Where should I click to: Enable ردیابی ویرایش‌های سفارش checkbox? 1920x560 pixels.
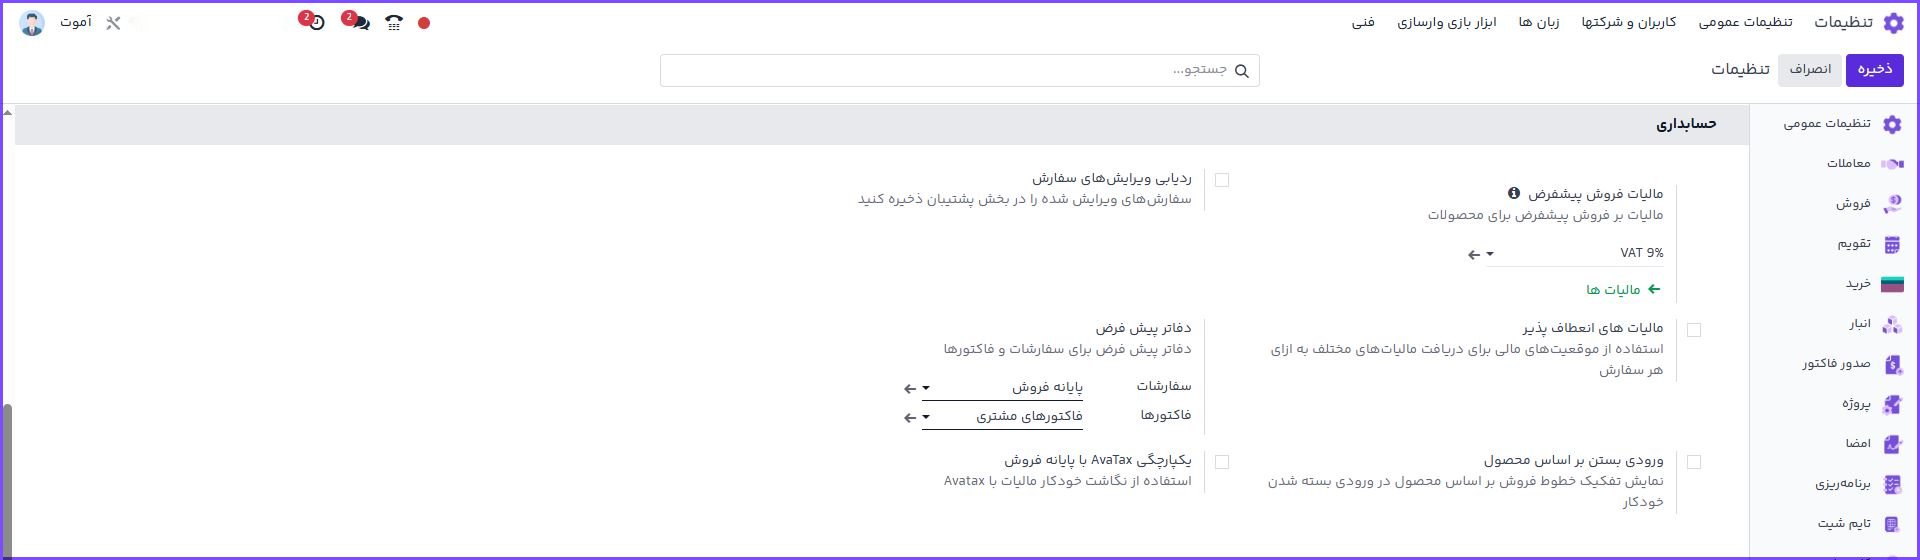click(x=1222, y=180)
